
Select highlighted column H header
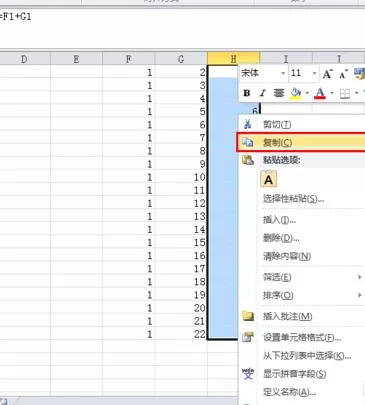(233, 59)
